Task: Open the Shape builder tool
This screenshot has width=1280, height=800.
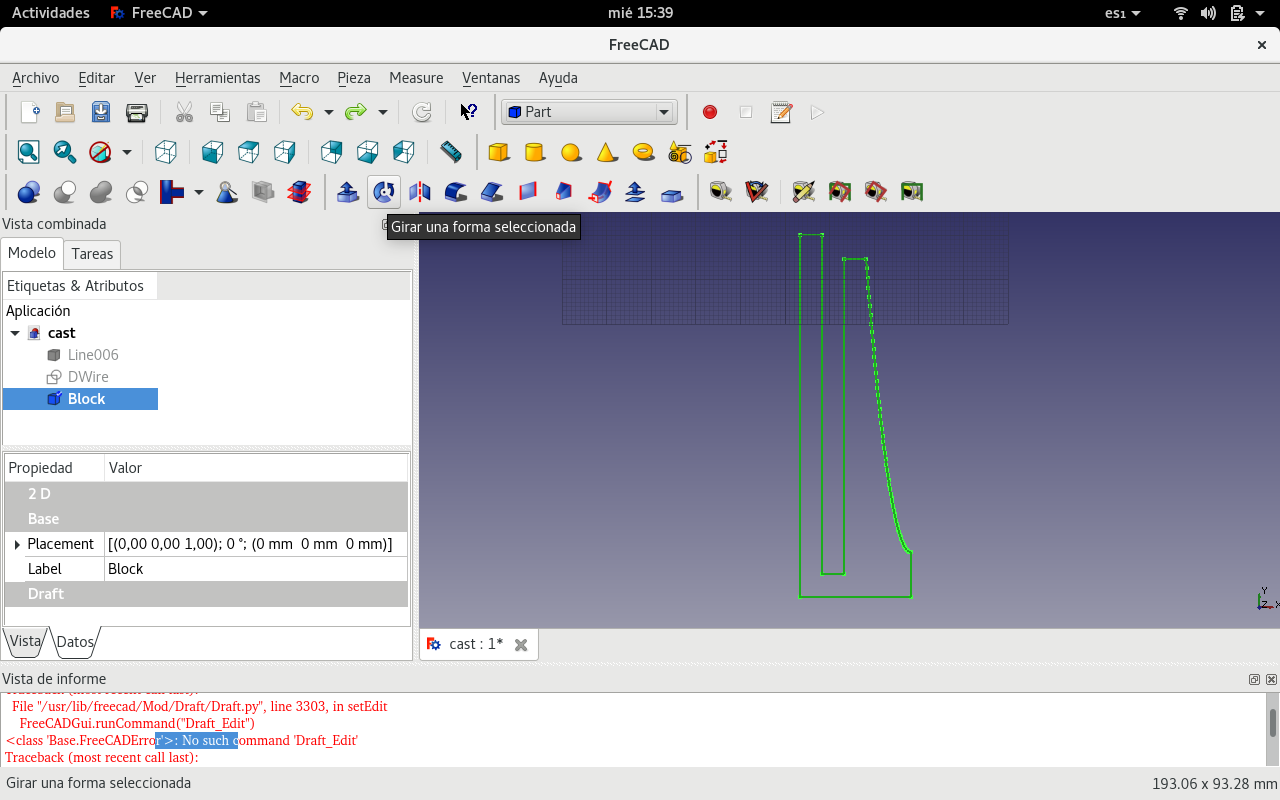Action: click(x=716, y=152)
